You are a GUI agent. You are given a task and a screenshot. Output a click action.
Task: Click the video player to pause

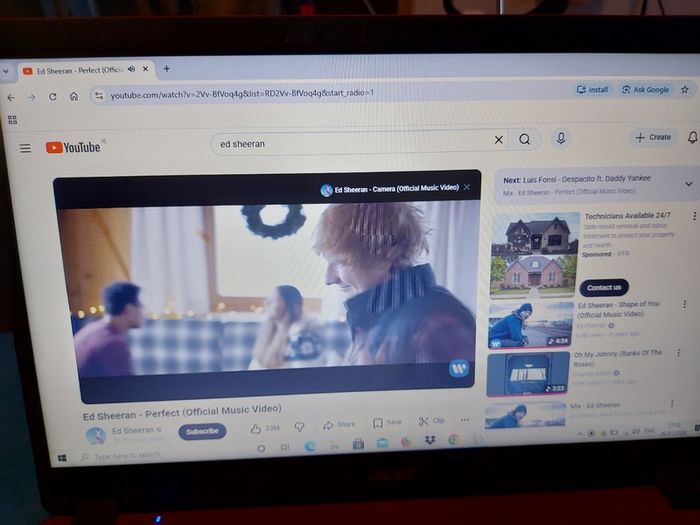click(268, 288)
